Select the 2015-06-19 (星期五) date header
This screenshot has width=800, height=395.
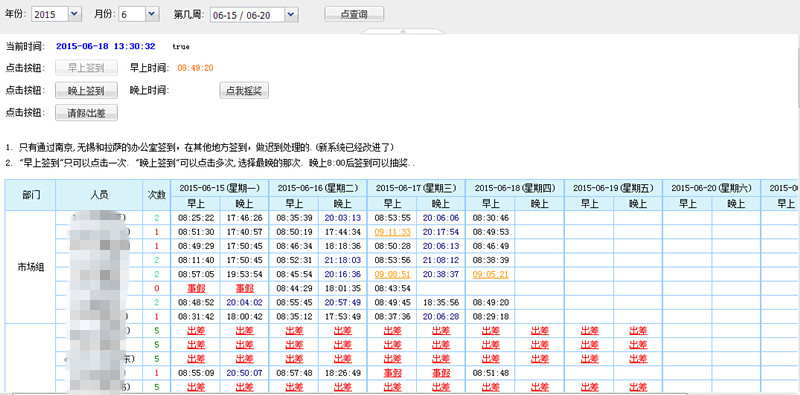tap(613, 188)
